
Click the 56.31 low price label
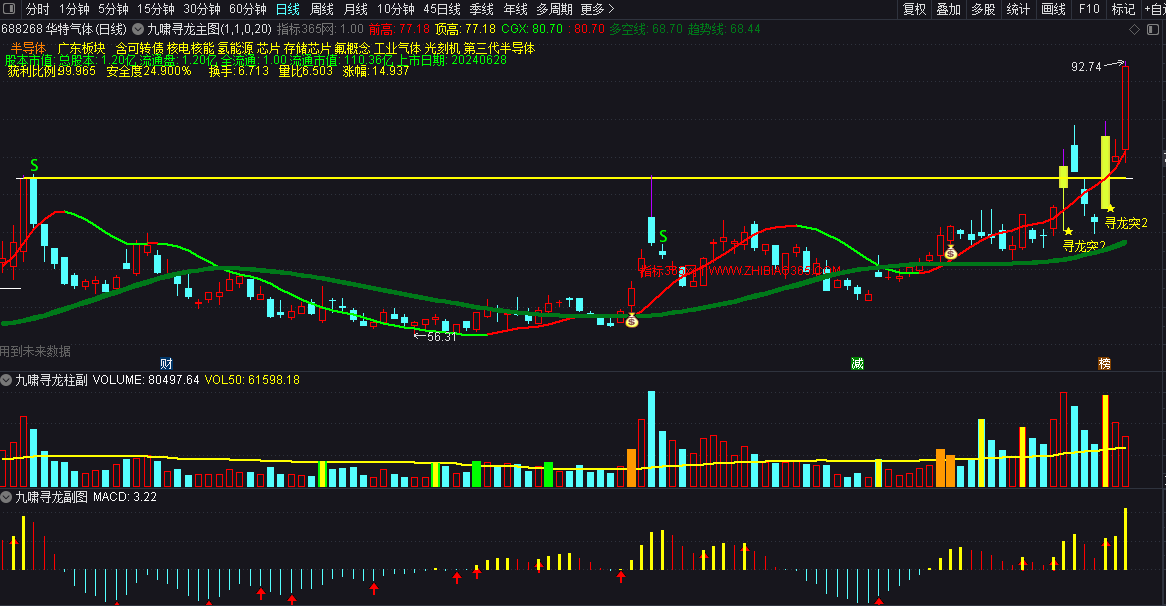point(442,337)
